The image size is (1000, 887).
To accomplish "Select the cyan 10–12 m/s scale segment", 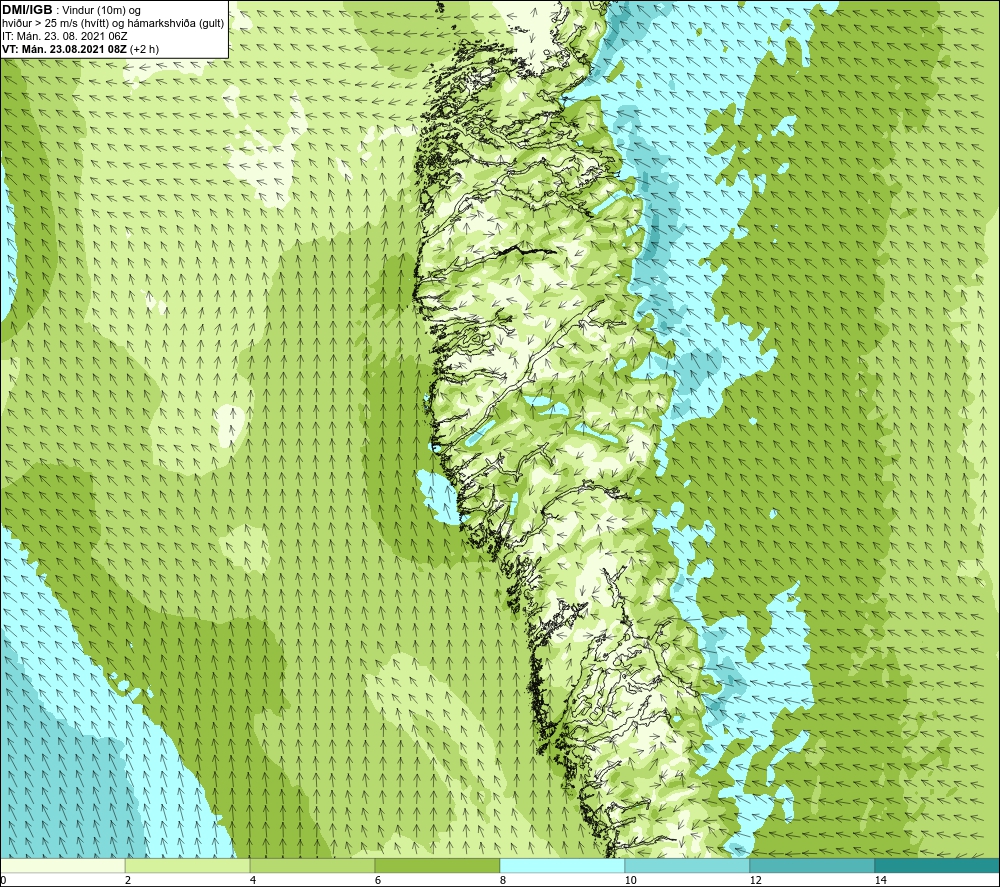I will tap(688, 865).
